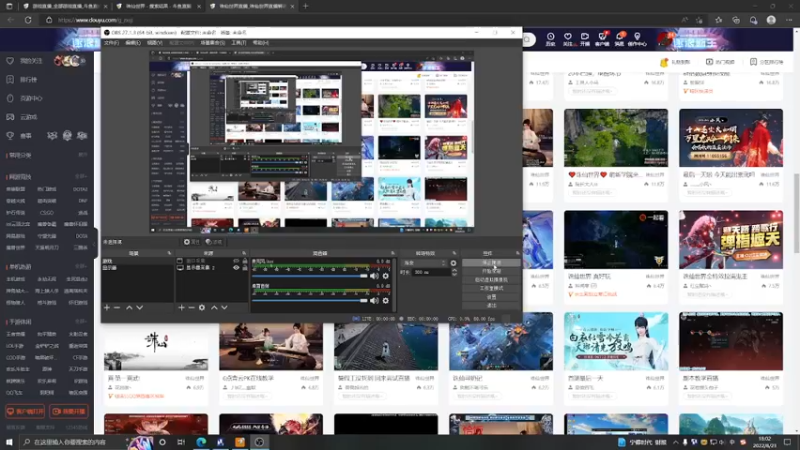Click source 滤镜 filters button above panels
This screenshot has width=800, height=450.
click(214, 242)
